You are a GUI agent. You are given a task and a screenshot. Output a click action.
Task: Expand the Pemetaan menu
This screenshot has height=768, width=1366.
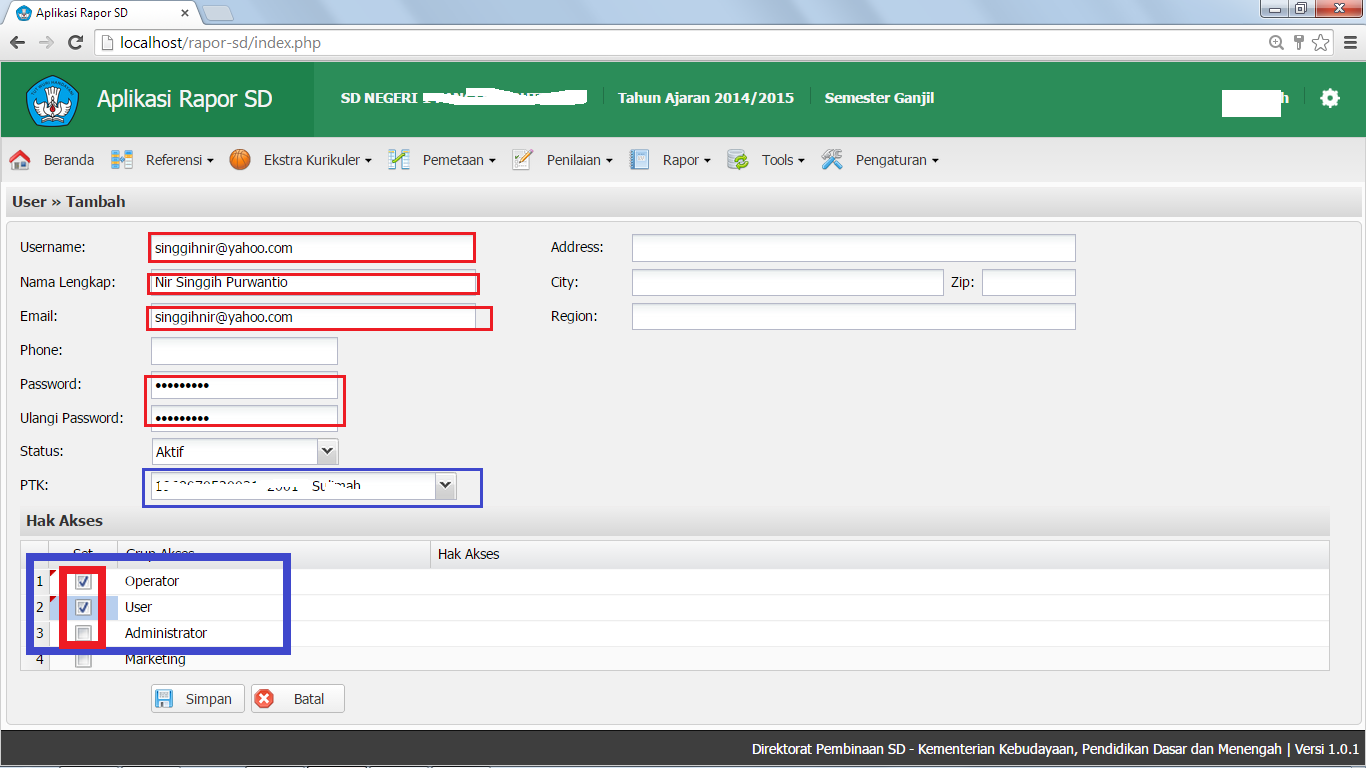(x=459, y=160)
